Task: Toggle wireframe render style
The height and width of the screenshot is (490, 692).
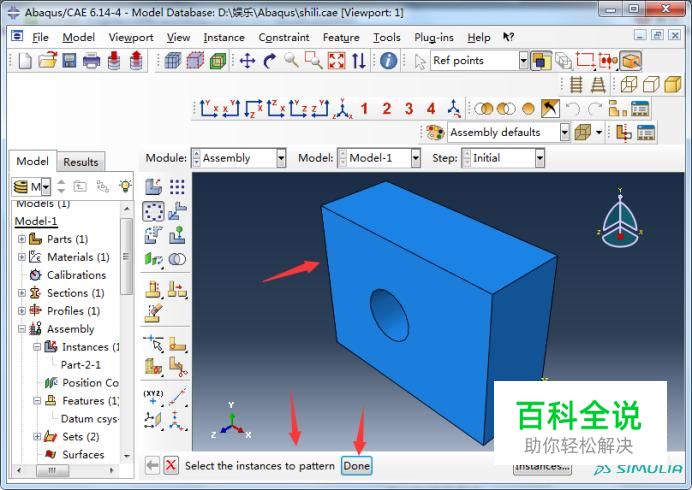Action: [629, 84]
